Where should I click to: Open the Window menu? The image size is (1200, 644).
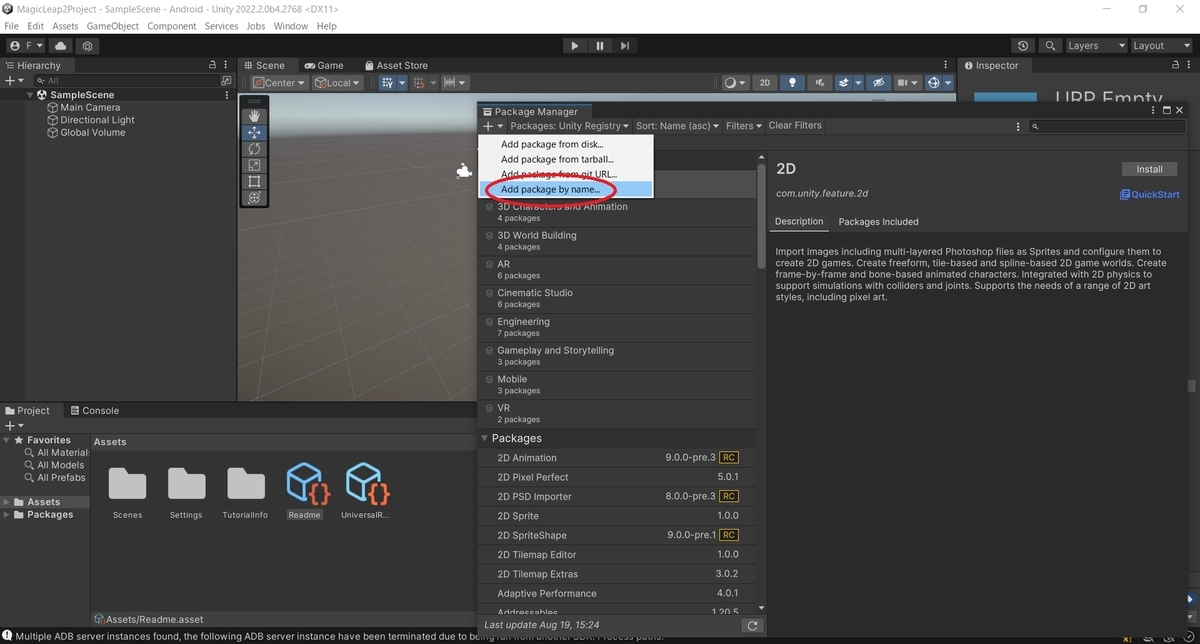pyautogui.click(x=291, y=26)
